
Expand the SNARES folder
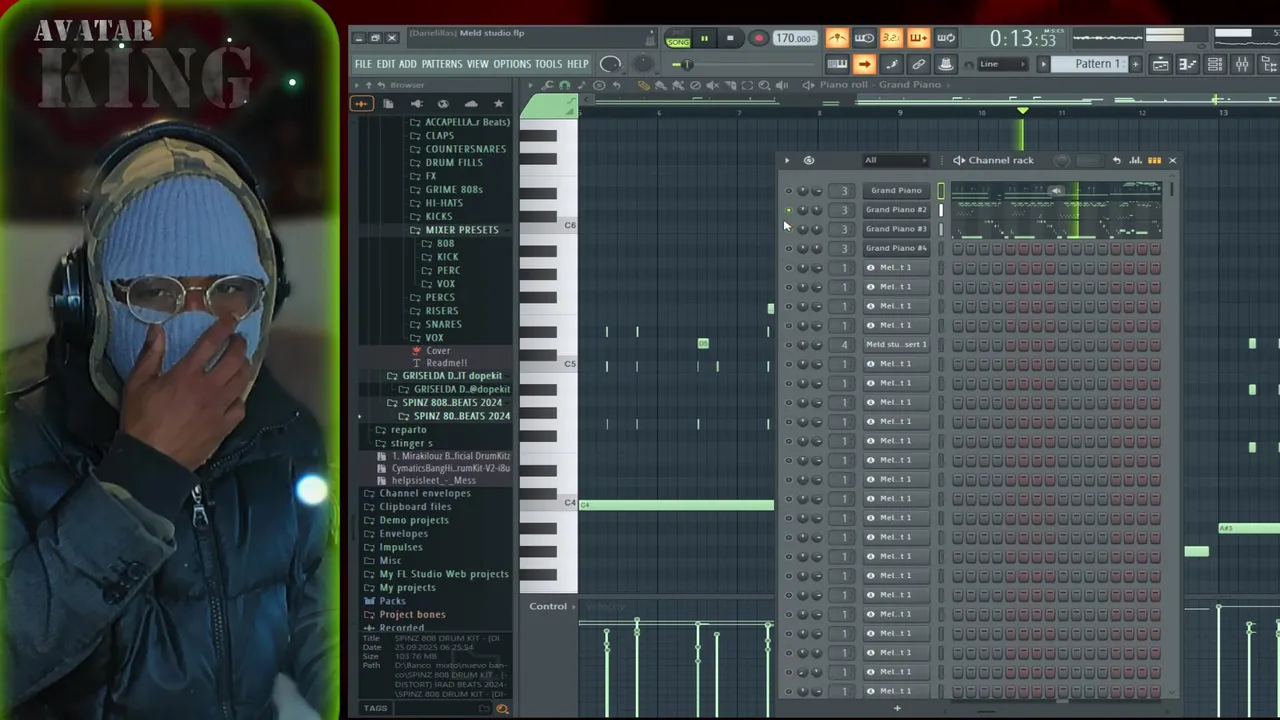(443, 324)
